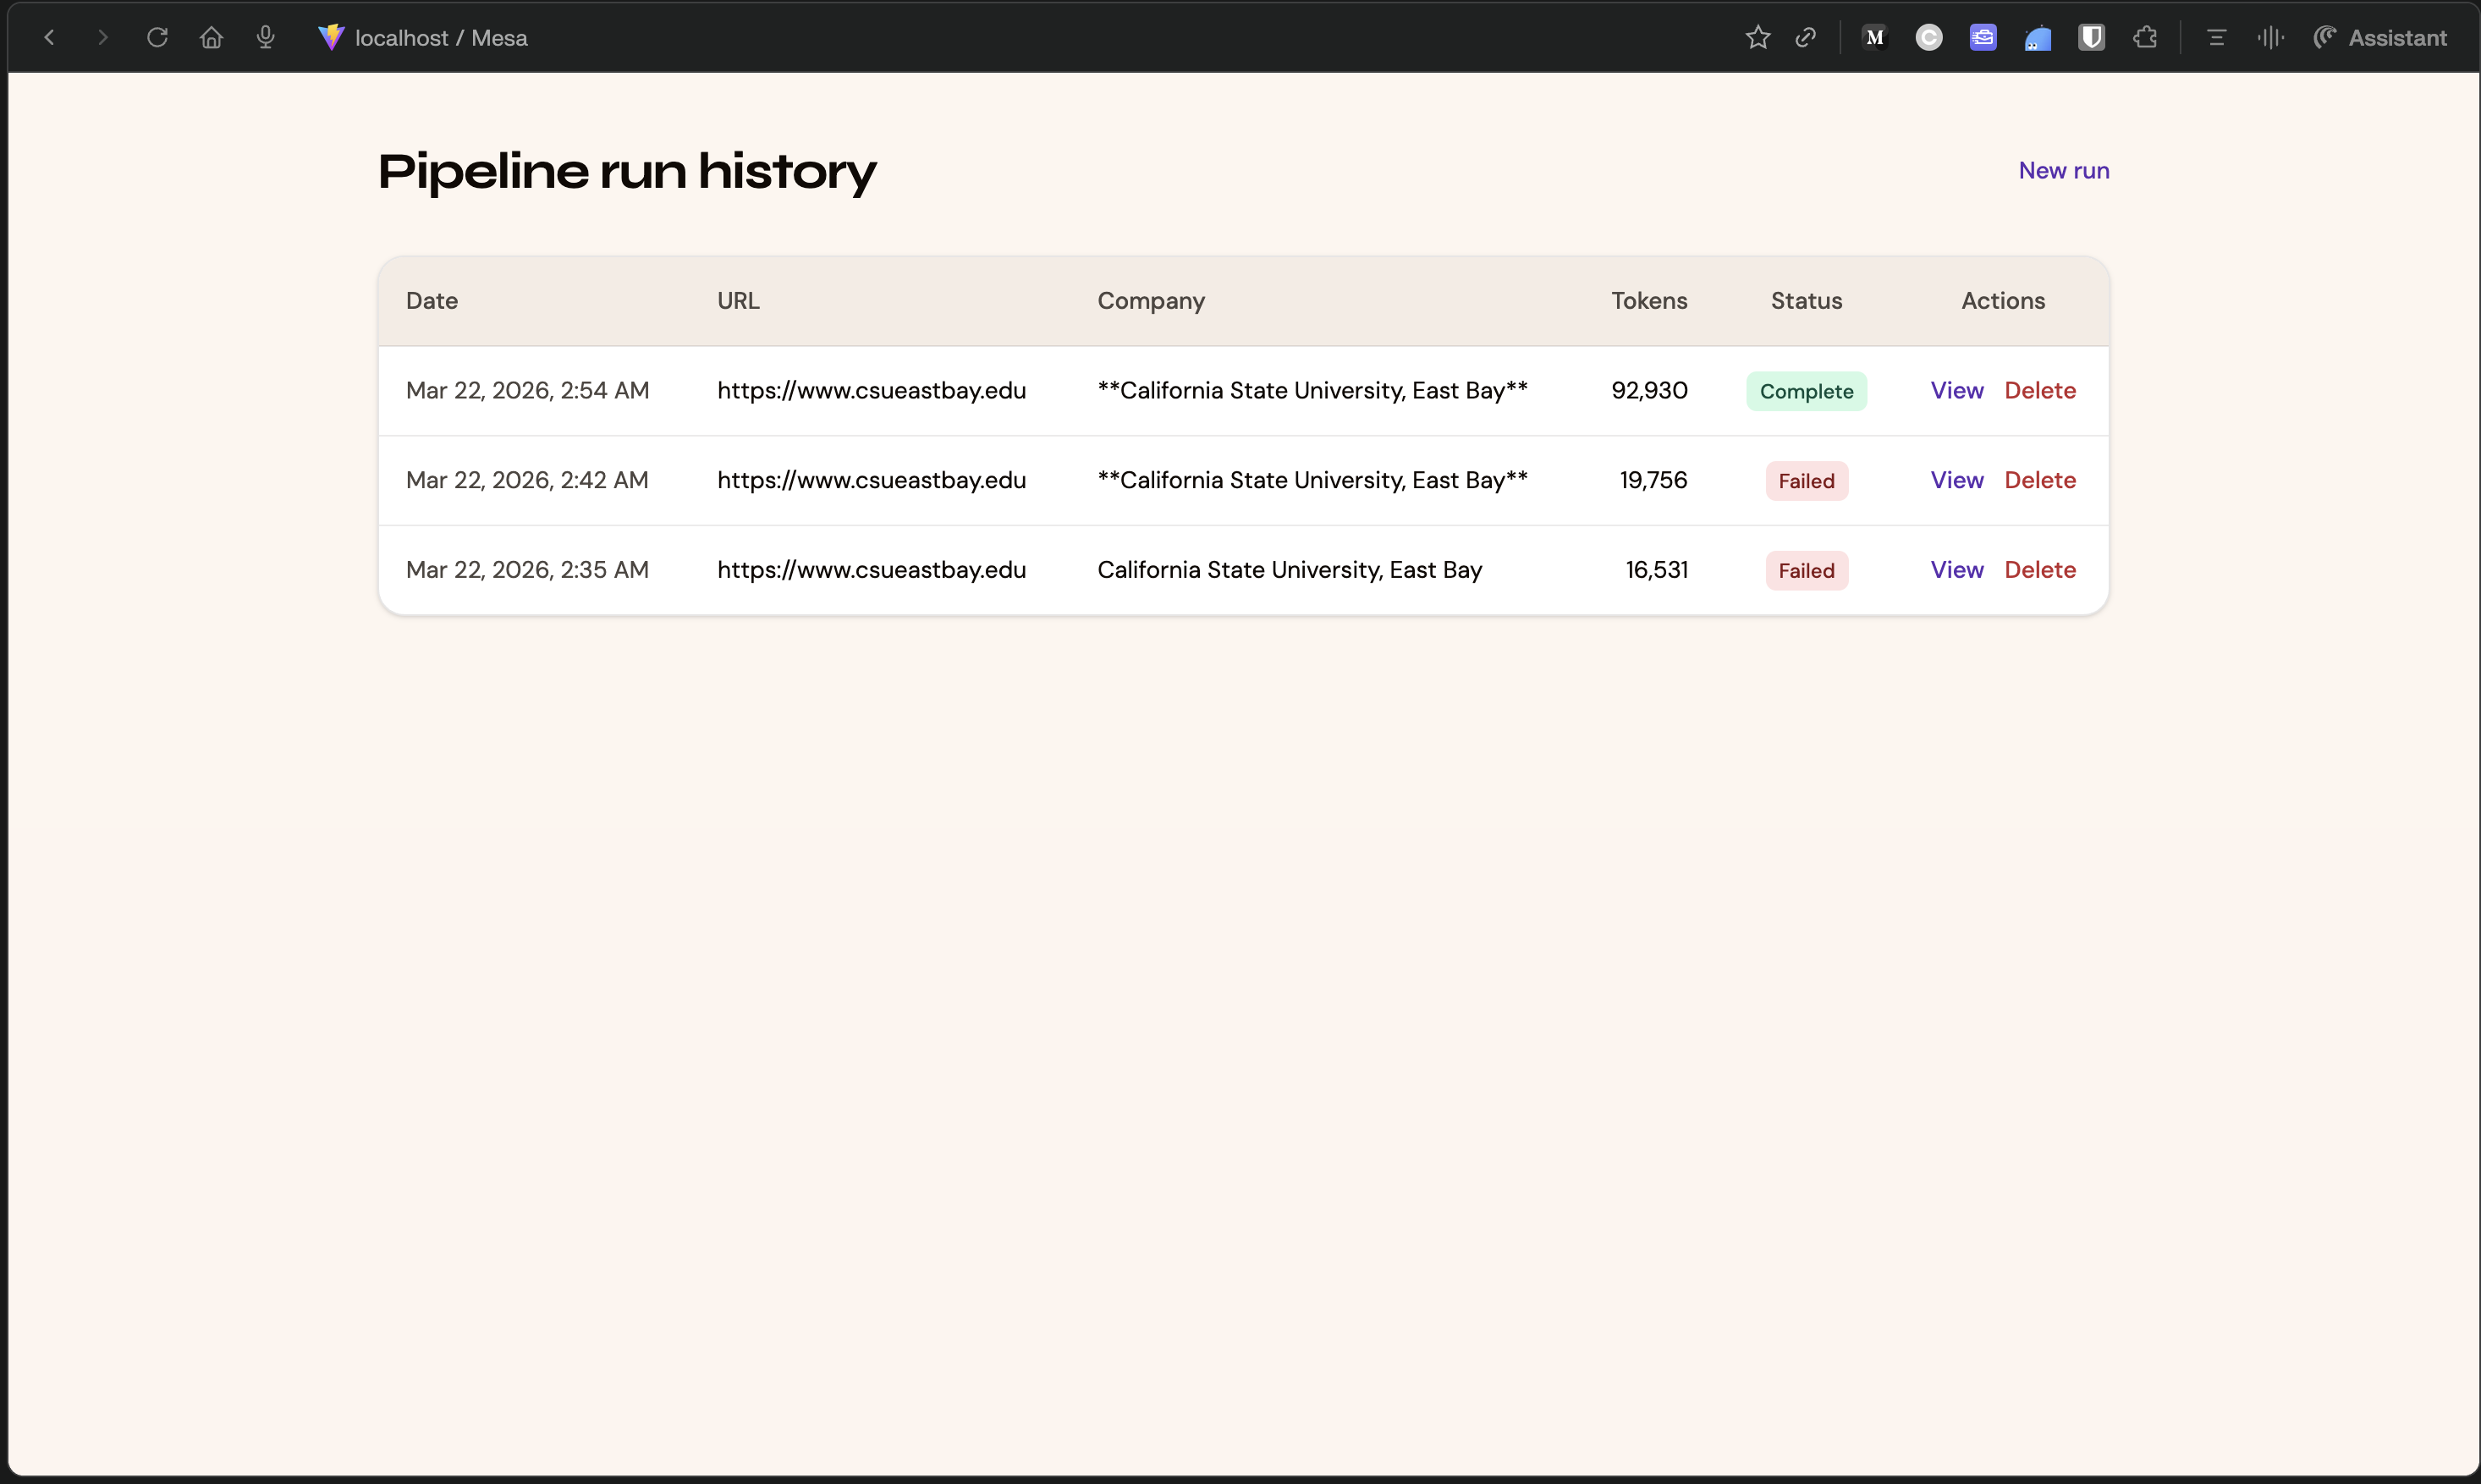
Task: Delete the 92,930 token run
Action: click(2039, 391)
